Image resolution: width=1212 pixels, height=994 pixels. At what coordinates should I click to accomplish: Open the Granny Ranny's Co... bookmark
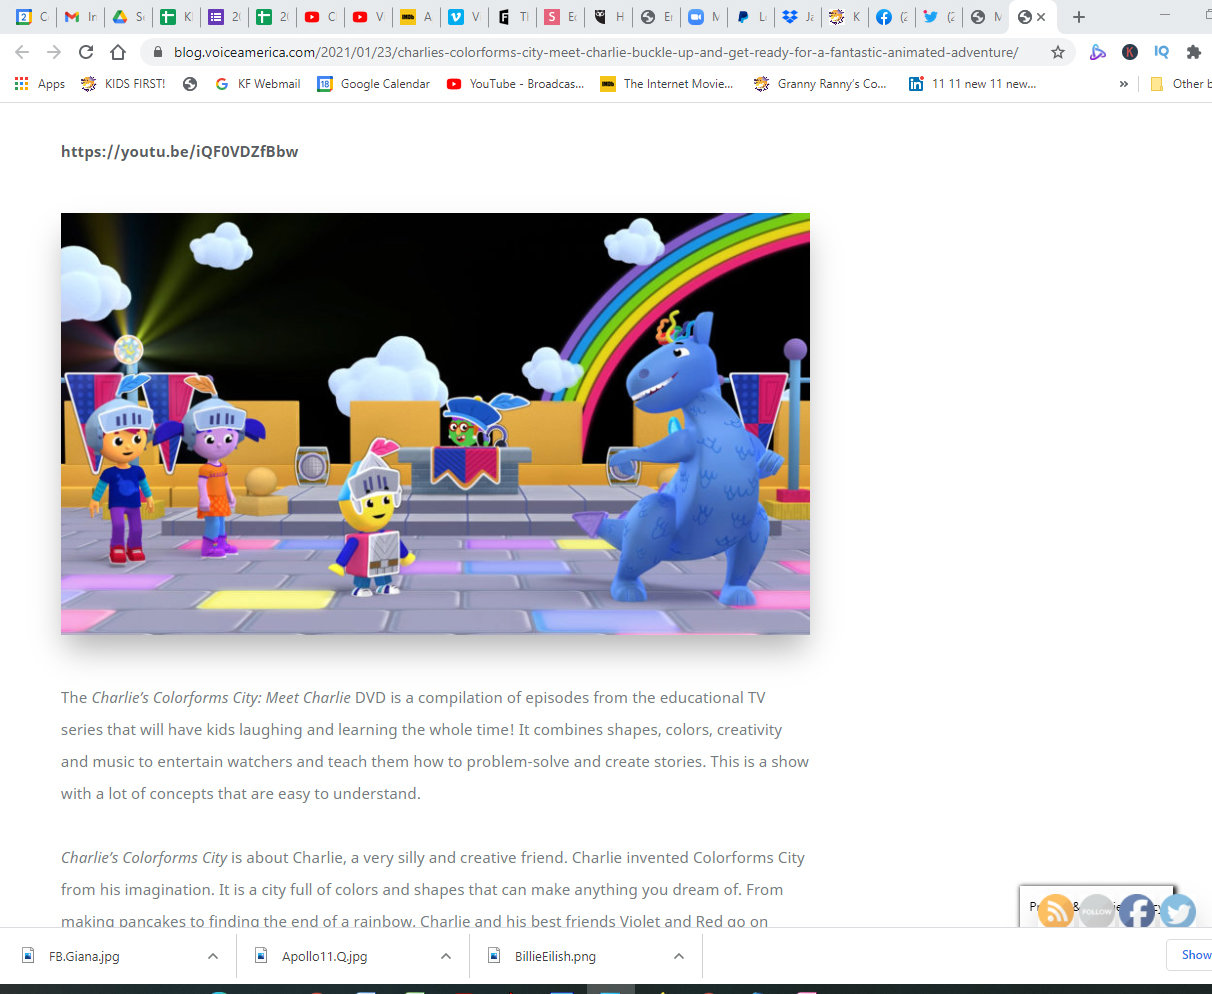[821, 84]
